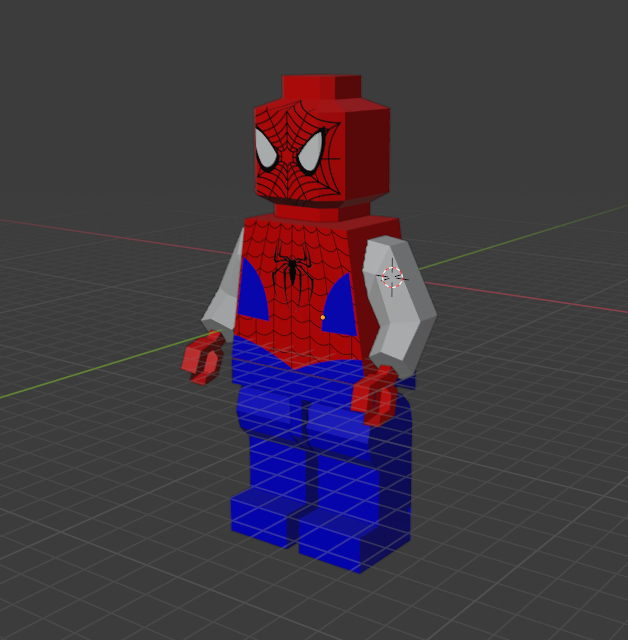Image resolution: width=628 pixels, height=640 pixels.
Task: Click the 3D cursor crosshair circle
Action: click(392, 278)
